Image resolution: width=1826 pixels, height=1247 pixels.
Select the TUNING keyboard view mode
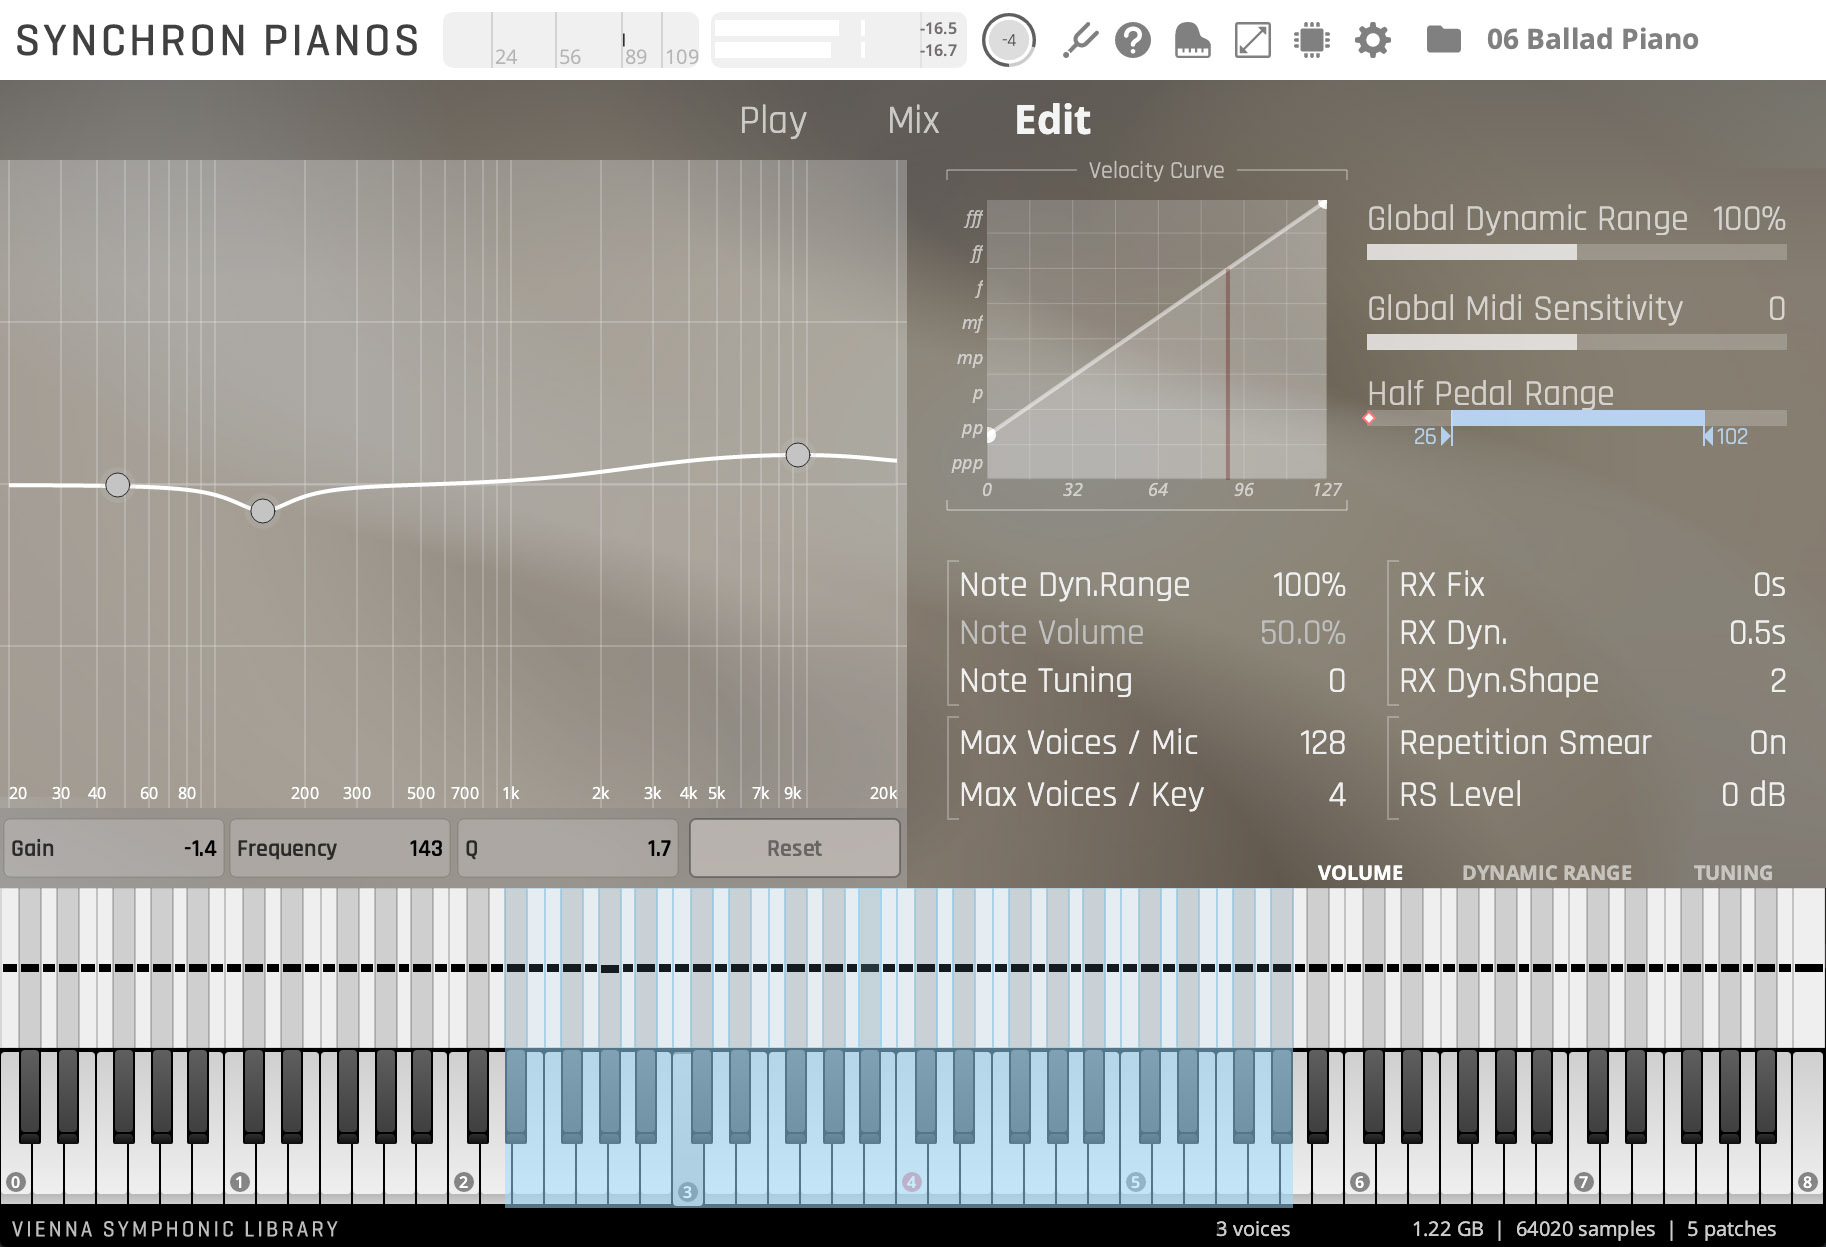point(1732,872)
